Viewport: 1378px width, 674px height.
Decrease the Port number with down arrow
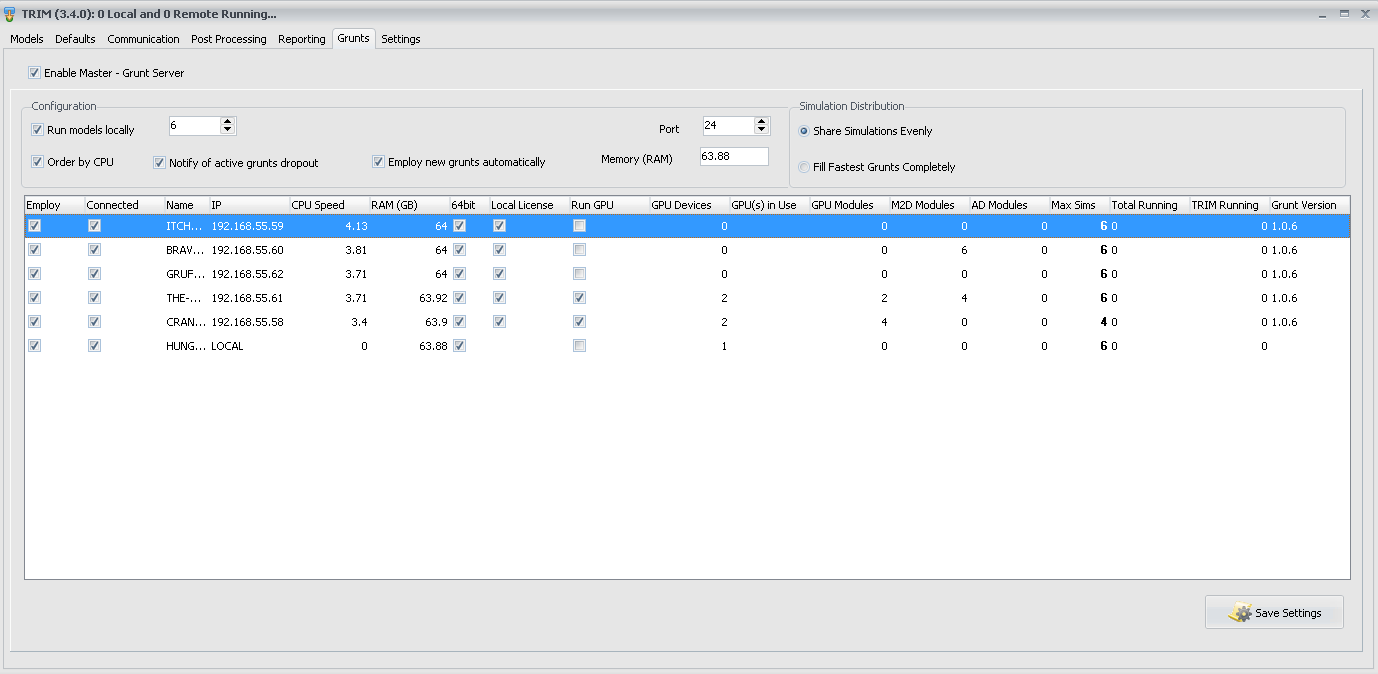click(762, 130)
